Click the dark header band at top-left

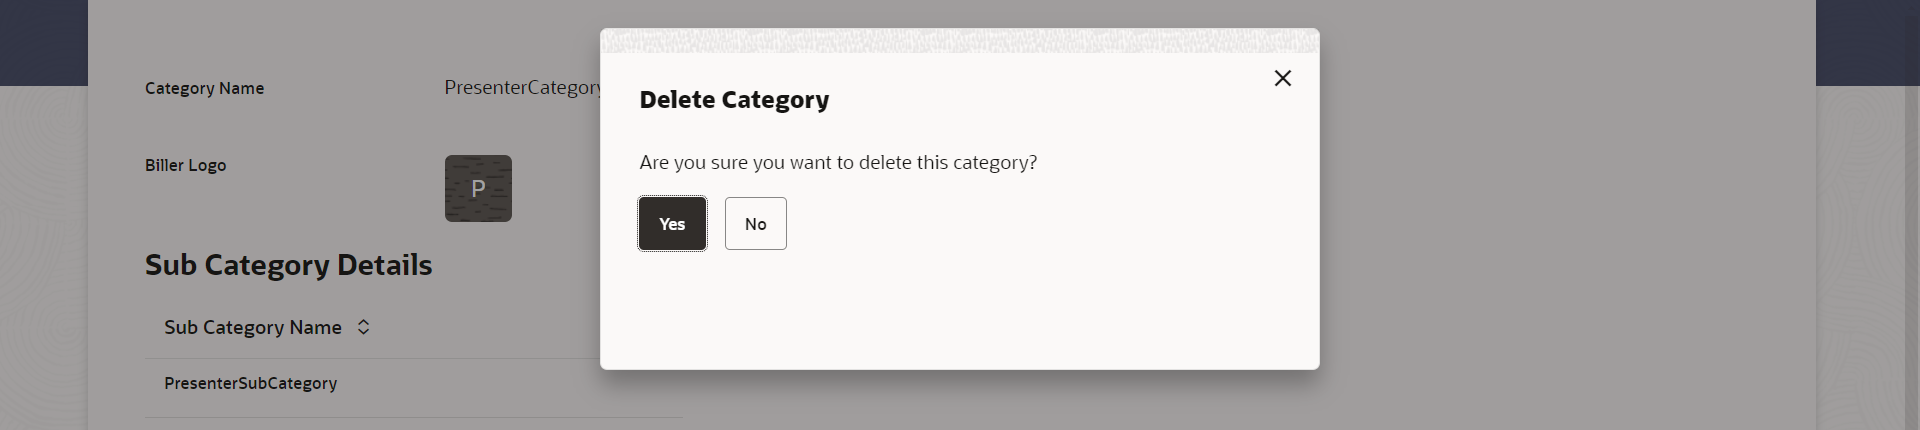43,42
